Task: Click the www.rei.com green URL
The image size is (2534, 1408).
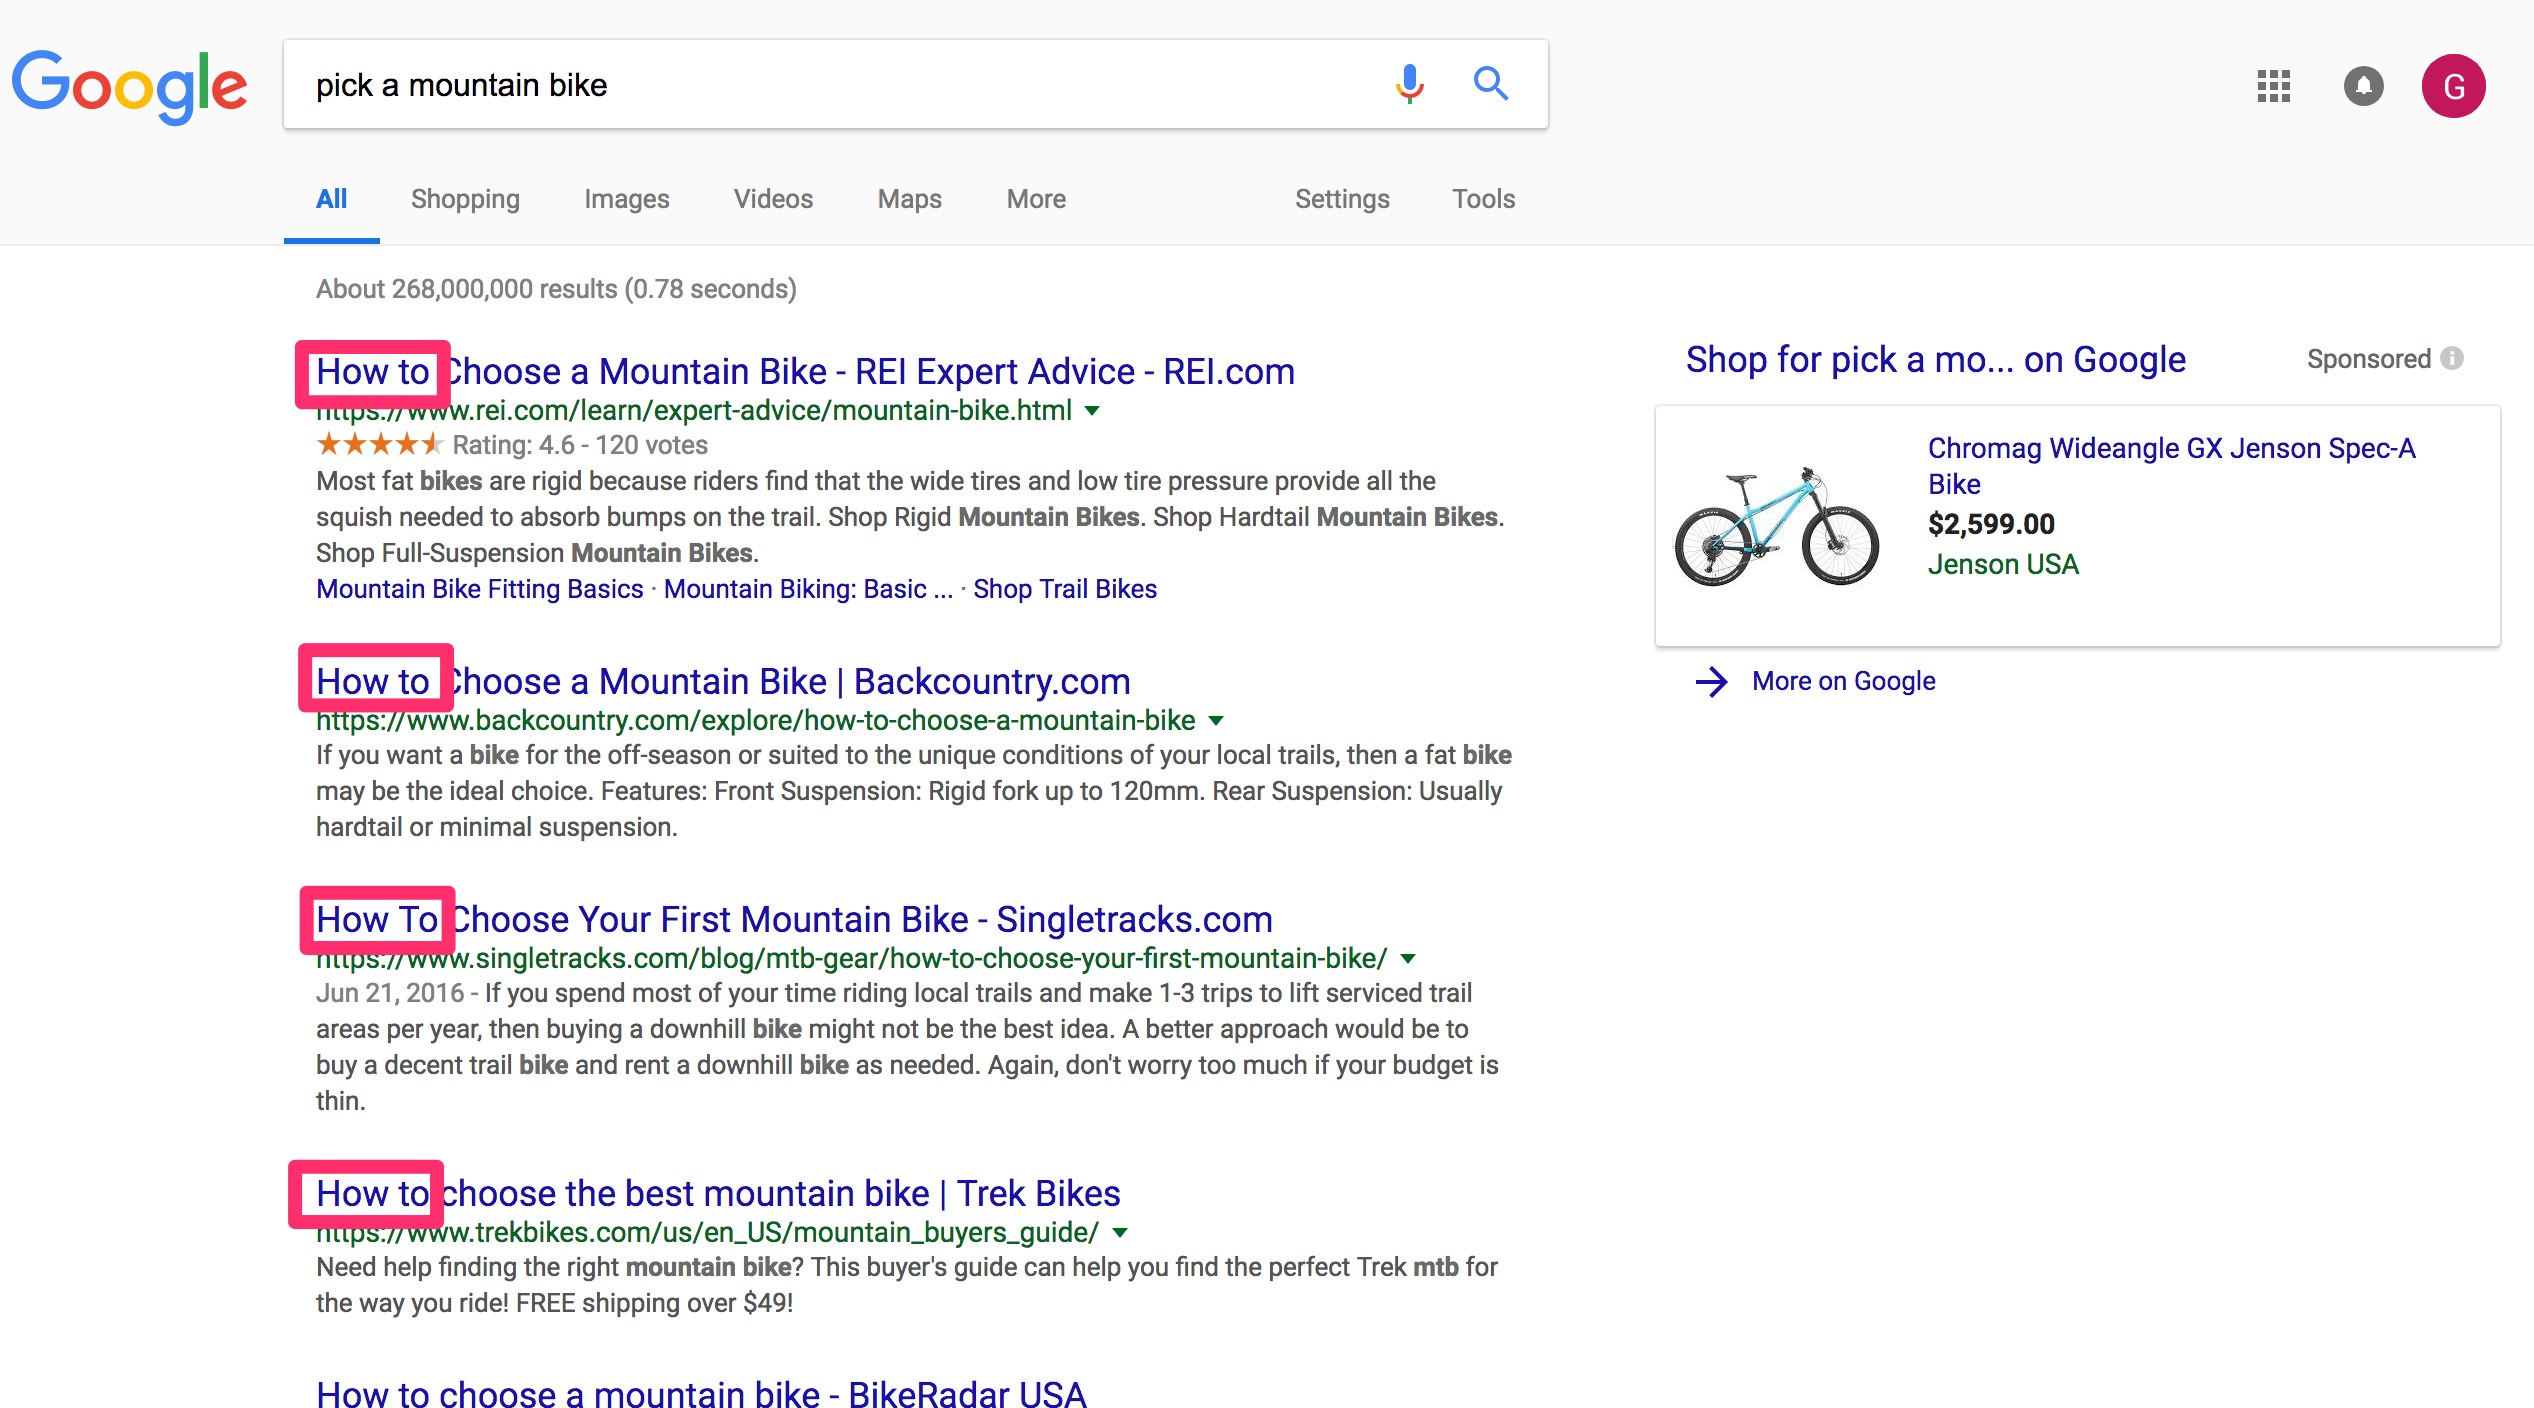Action: click(694, 411)
